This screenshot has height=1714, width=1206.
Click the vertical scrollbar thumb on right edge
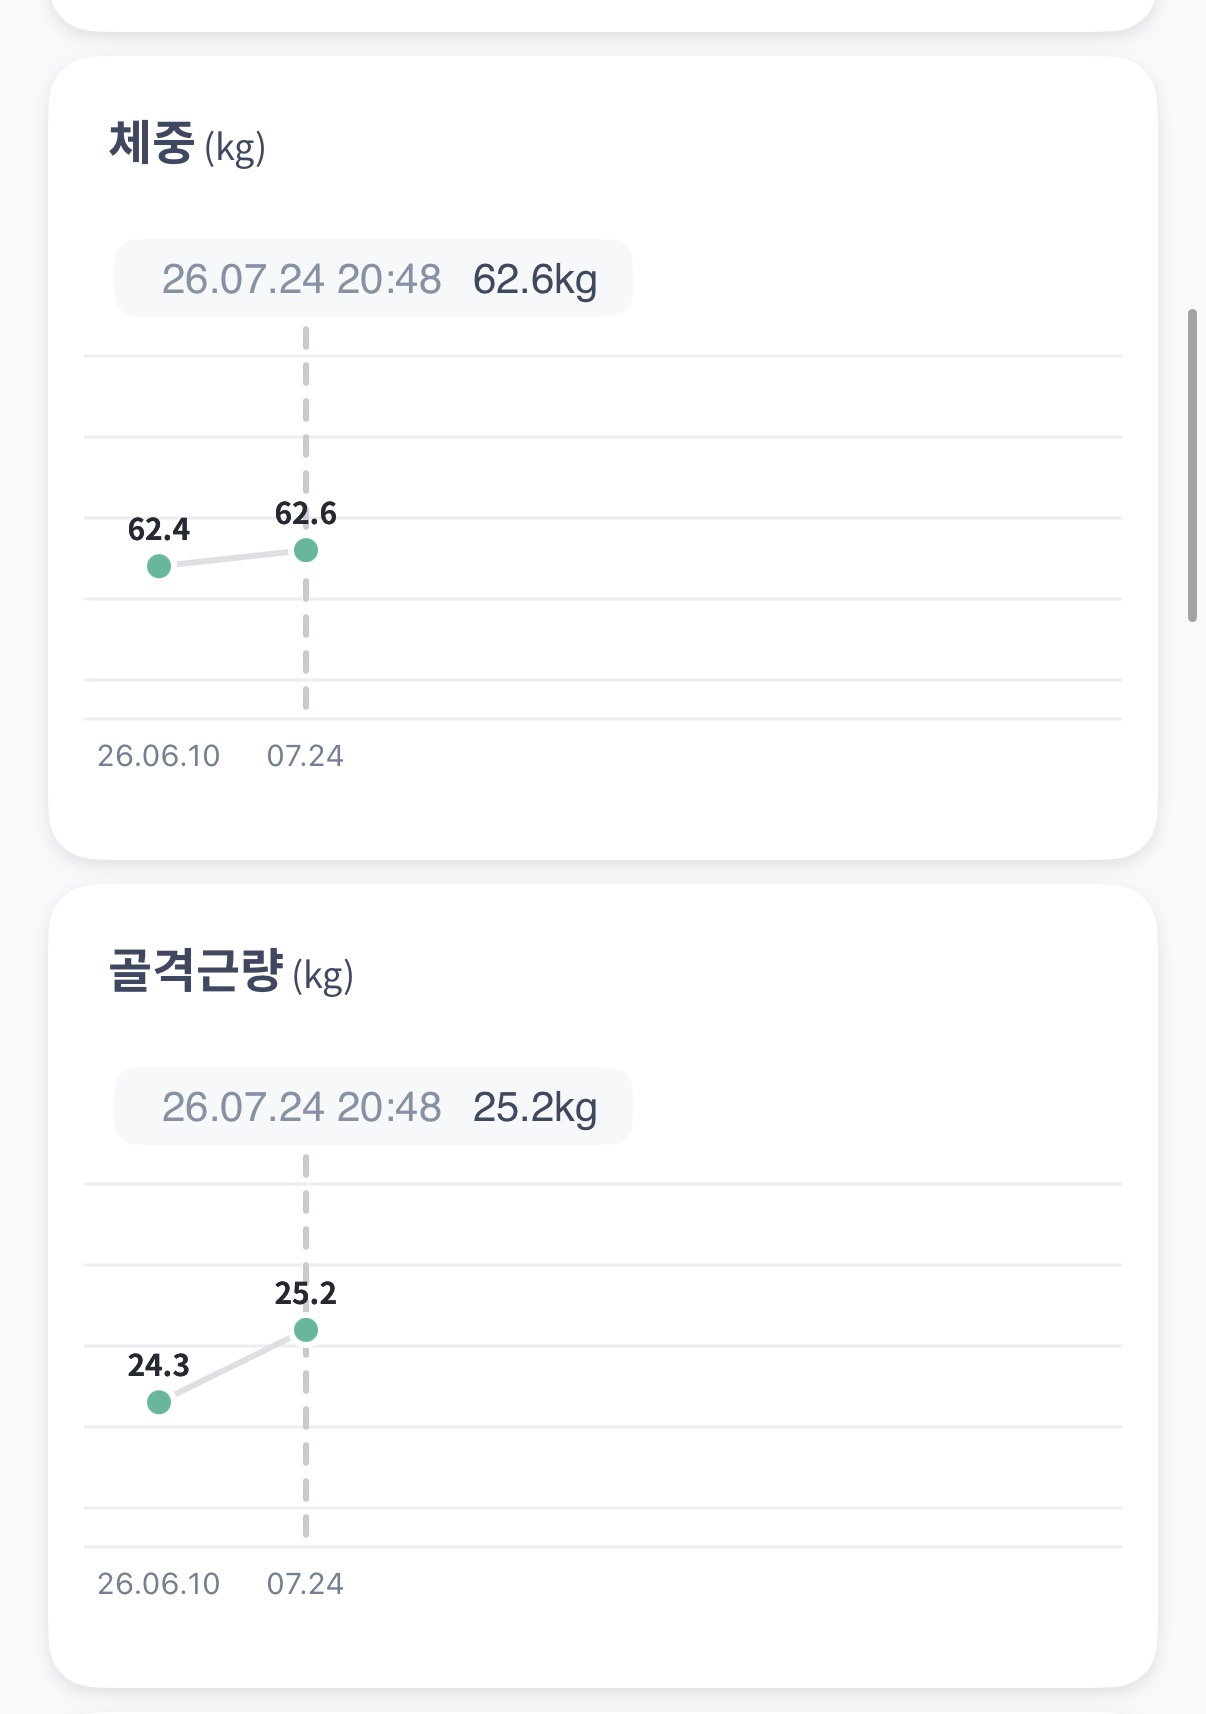1192,465
